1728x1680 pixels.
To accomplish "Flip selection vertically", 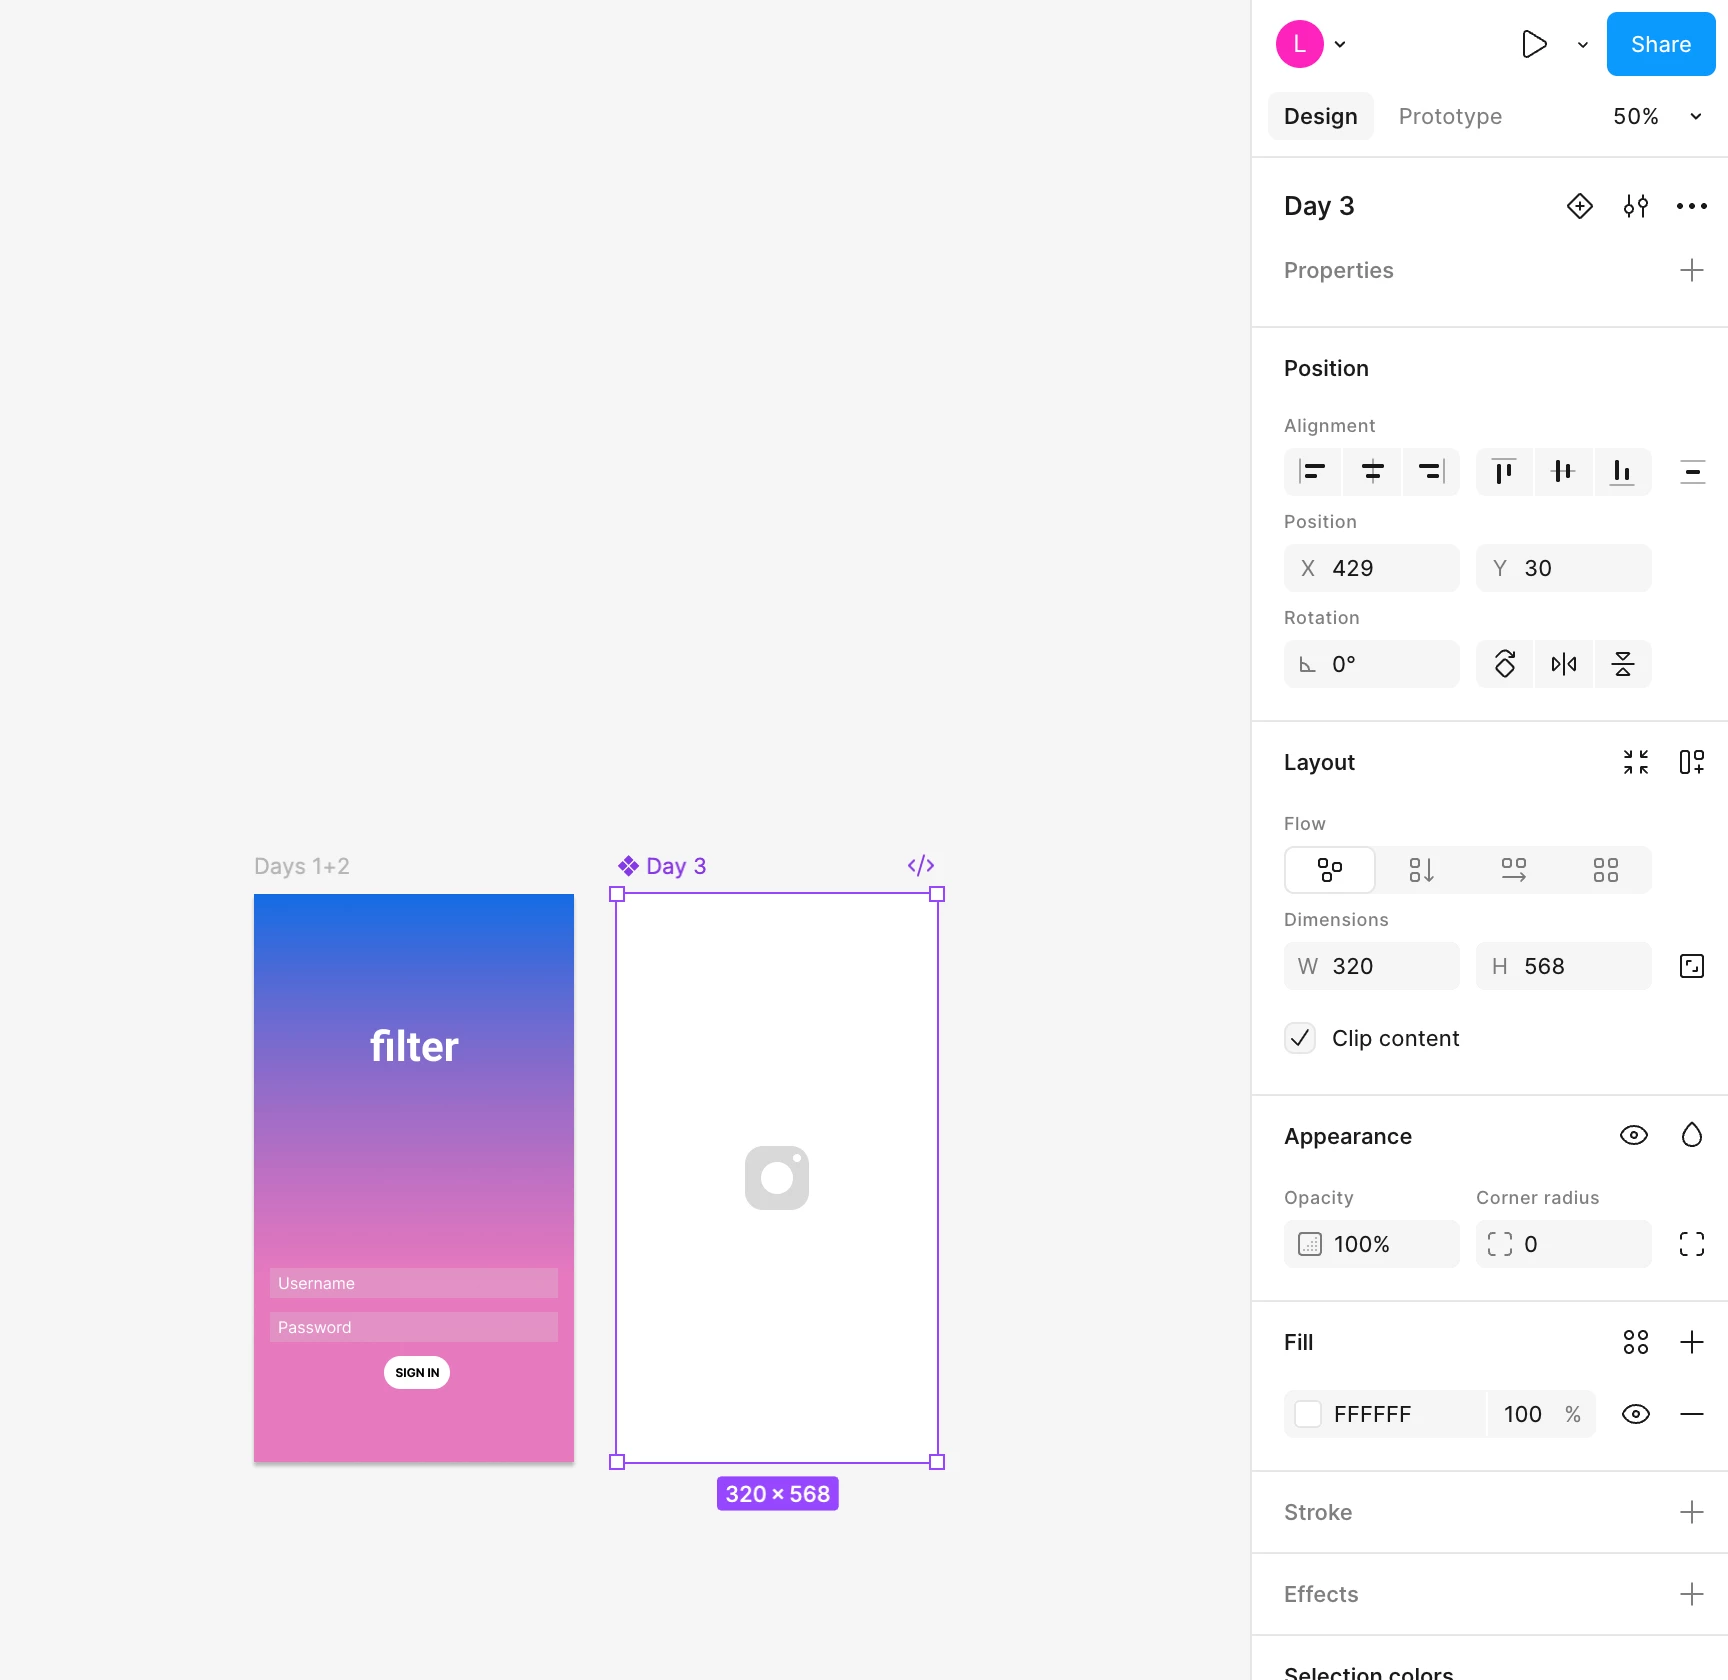I will [1623, 664].
